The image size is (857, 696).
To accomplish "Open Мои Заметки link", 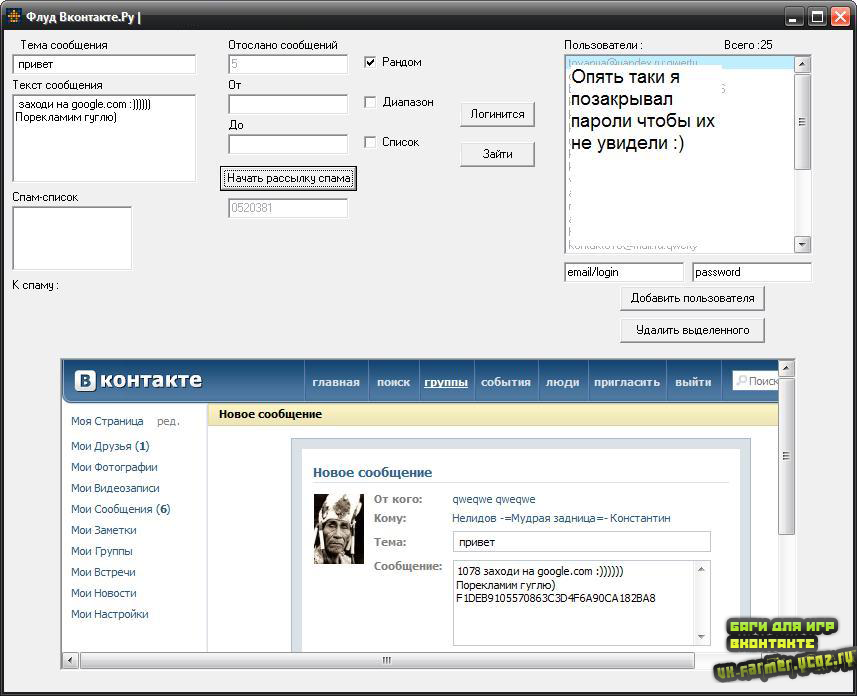I will point(104,530).
